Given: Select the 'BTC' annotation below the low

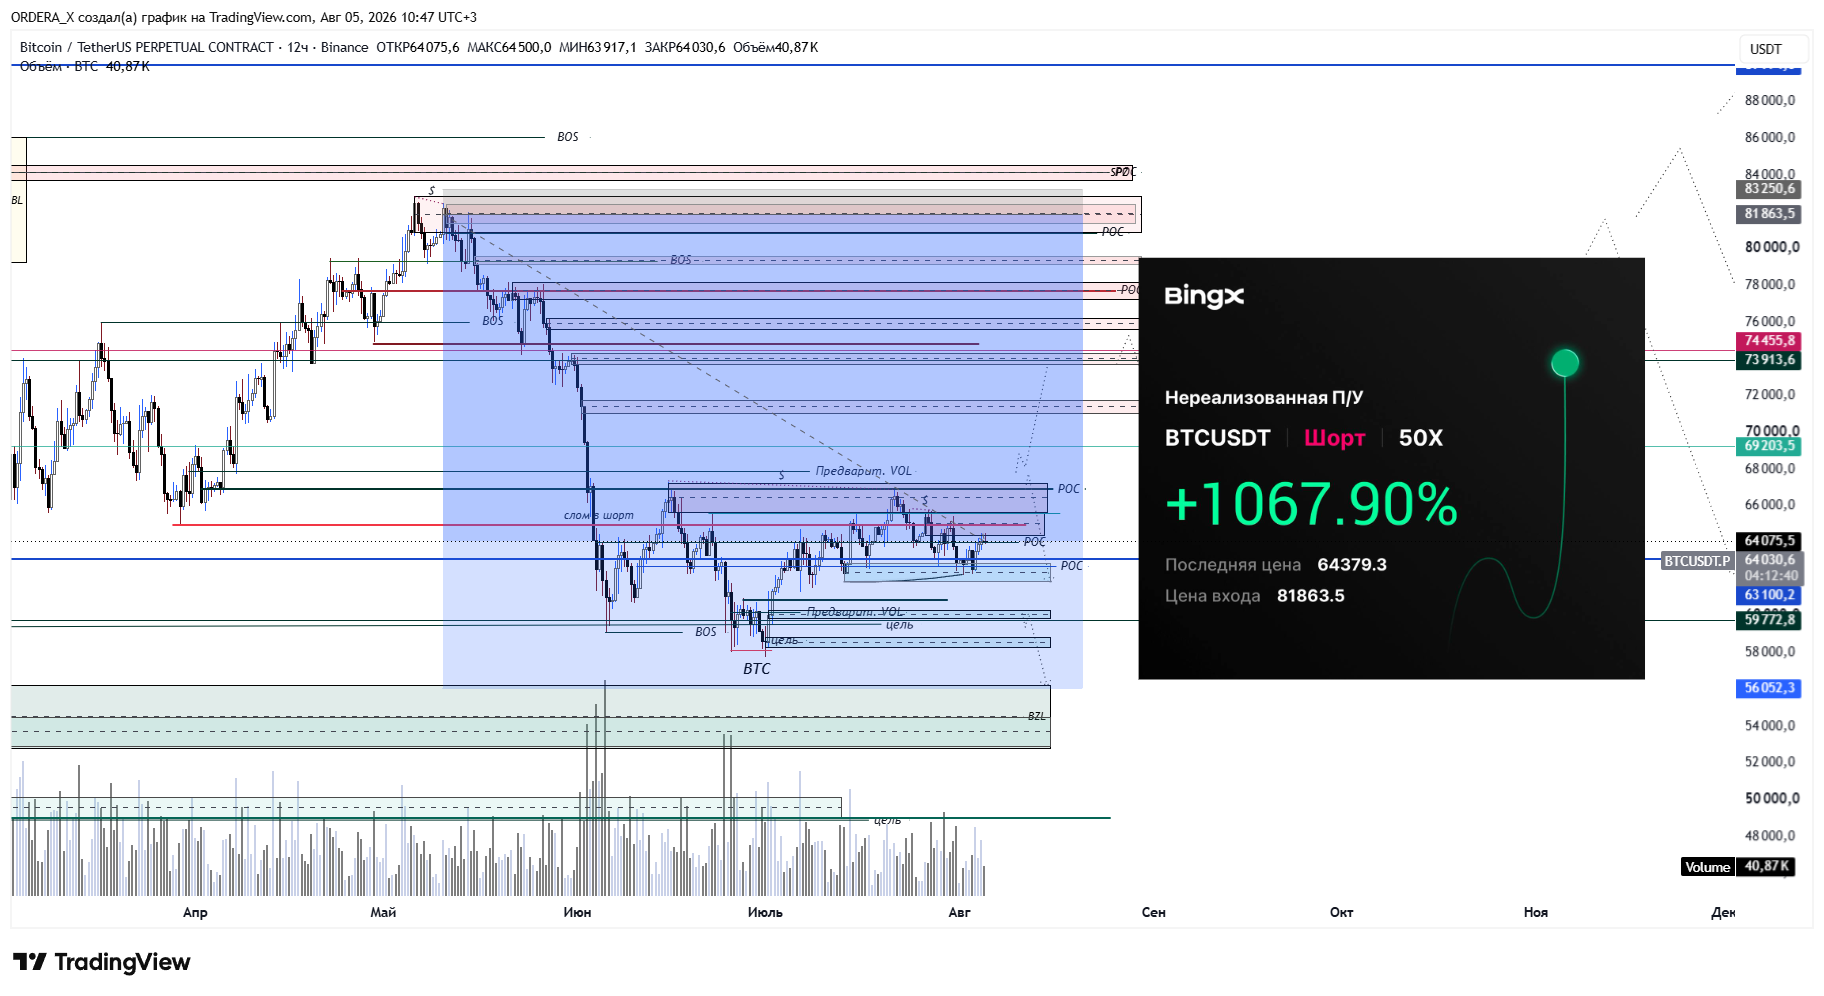Looking at the screenshot, I should [x=757, y=669].
